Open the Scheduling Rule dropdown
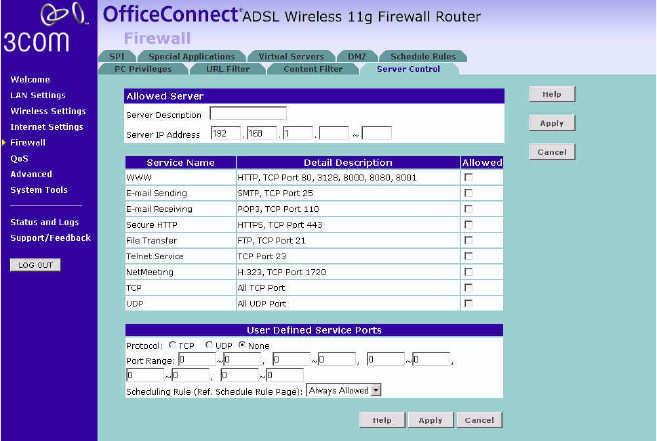The height and width of the screenshot is (441, 657). tap(344, 391)
